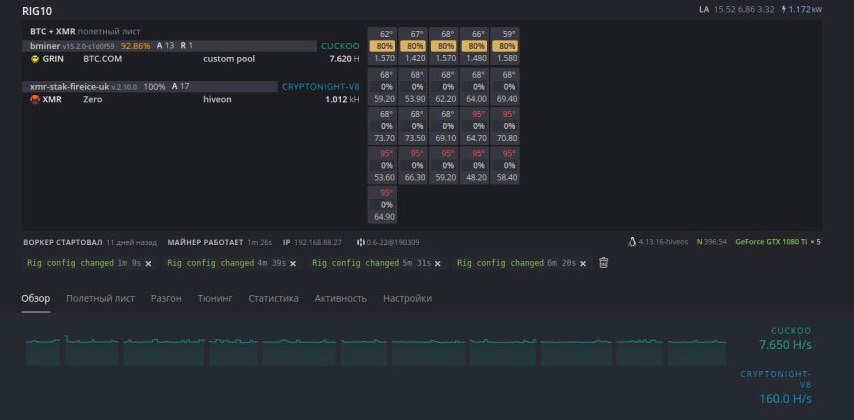The image size is (854, 420).
Task: Click the GRIN coin icon
Action: tap(35, 59)
